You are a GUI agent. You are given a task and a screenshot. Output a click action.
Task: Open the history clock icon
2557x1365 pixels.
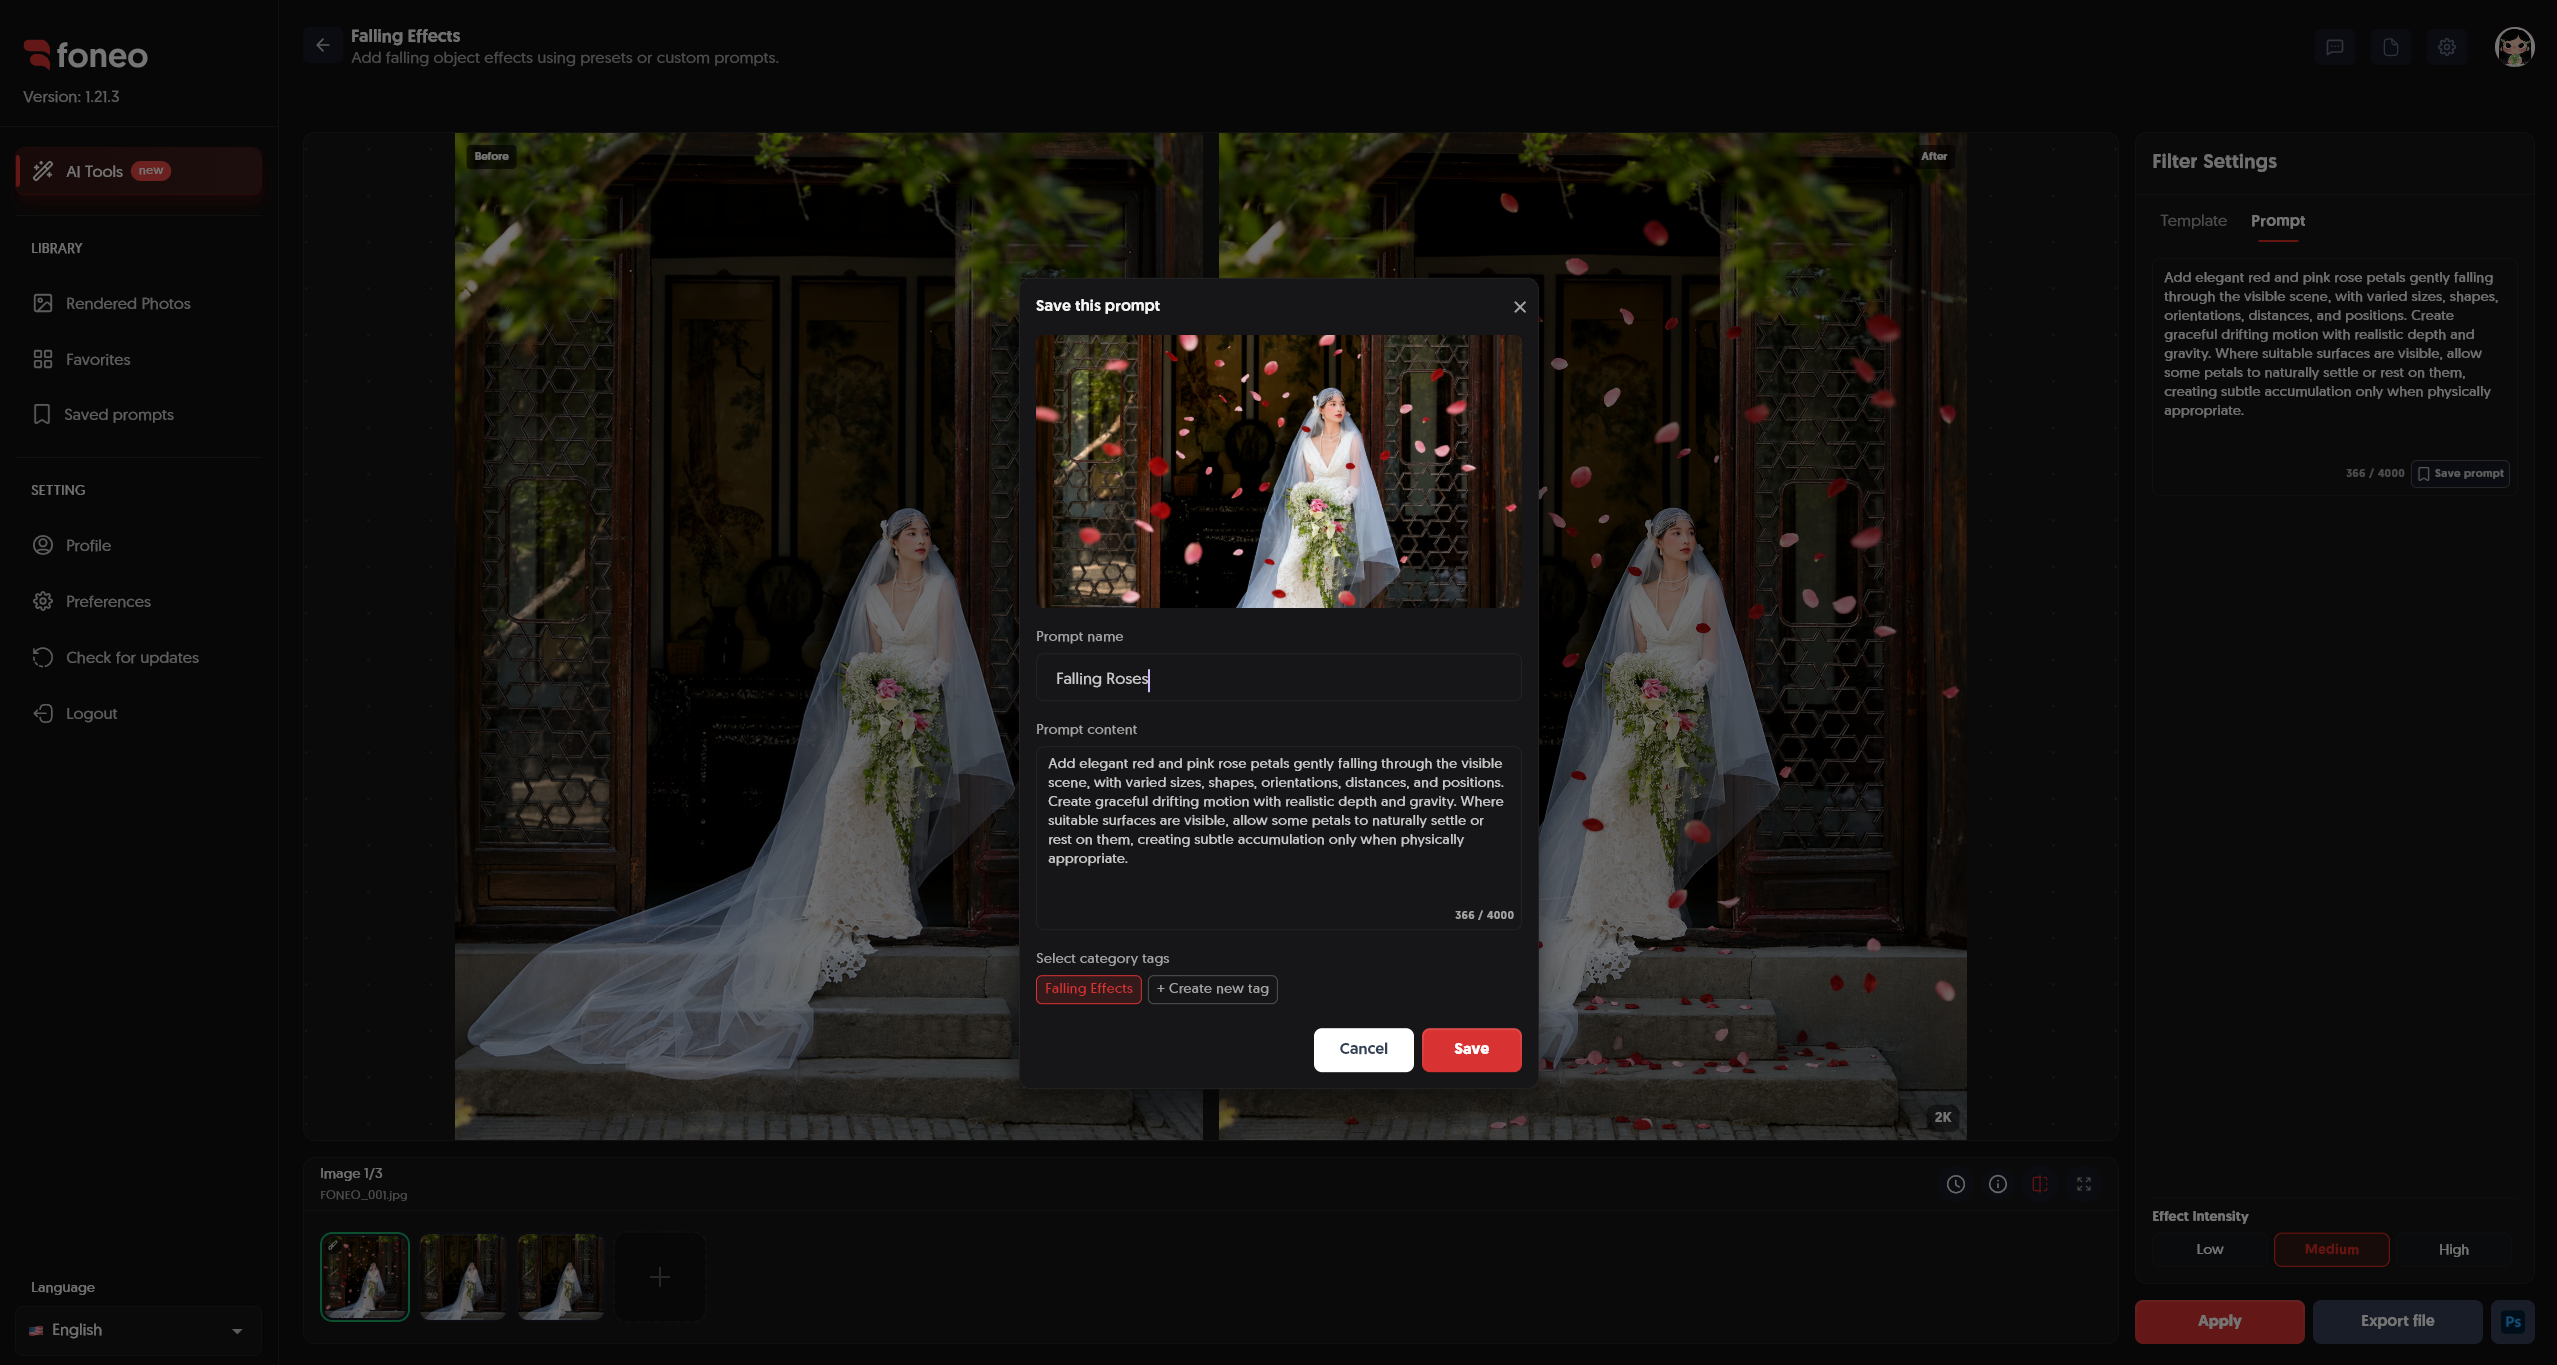1955,1184
